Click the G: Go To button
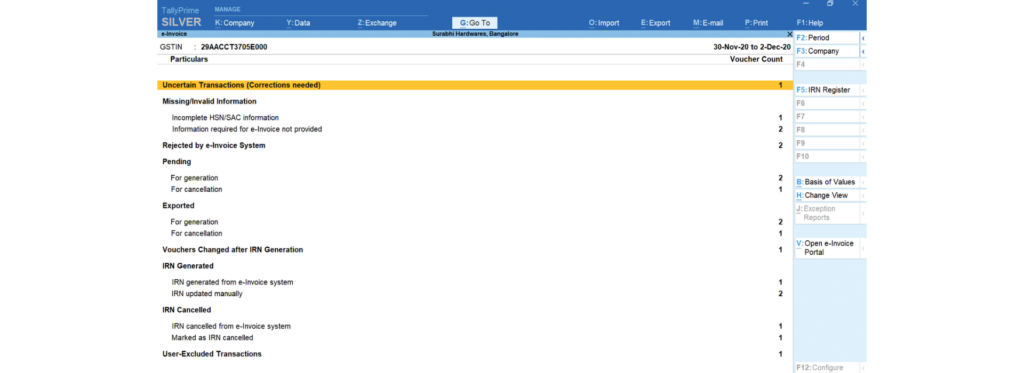This screenshot has width=1024, height=373. point(475,23)
